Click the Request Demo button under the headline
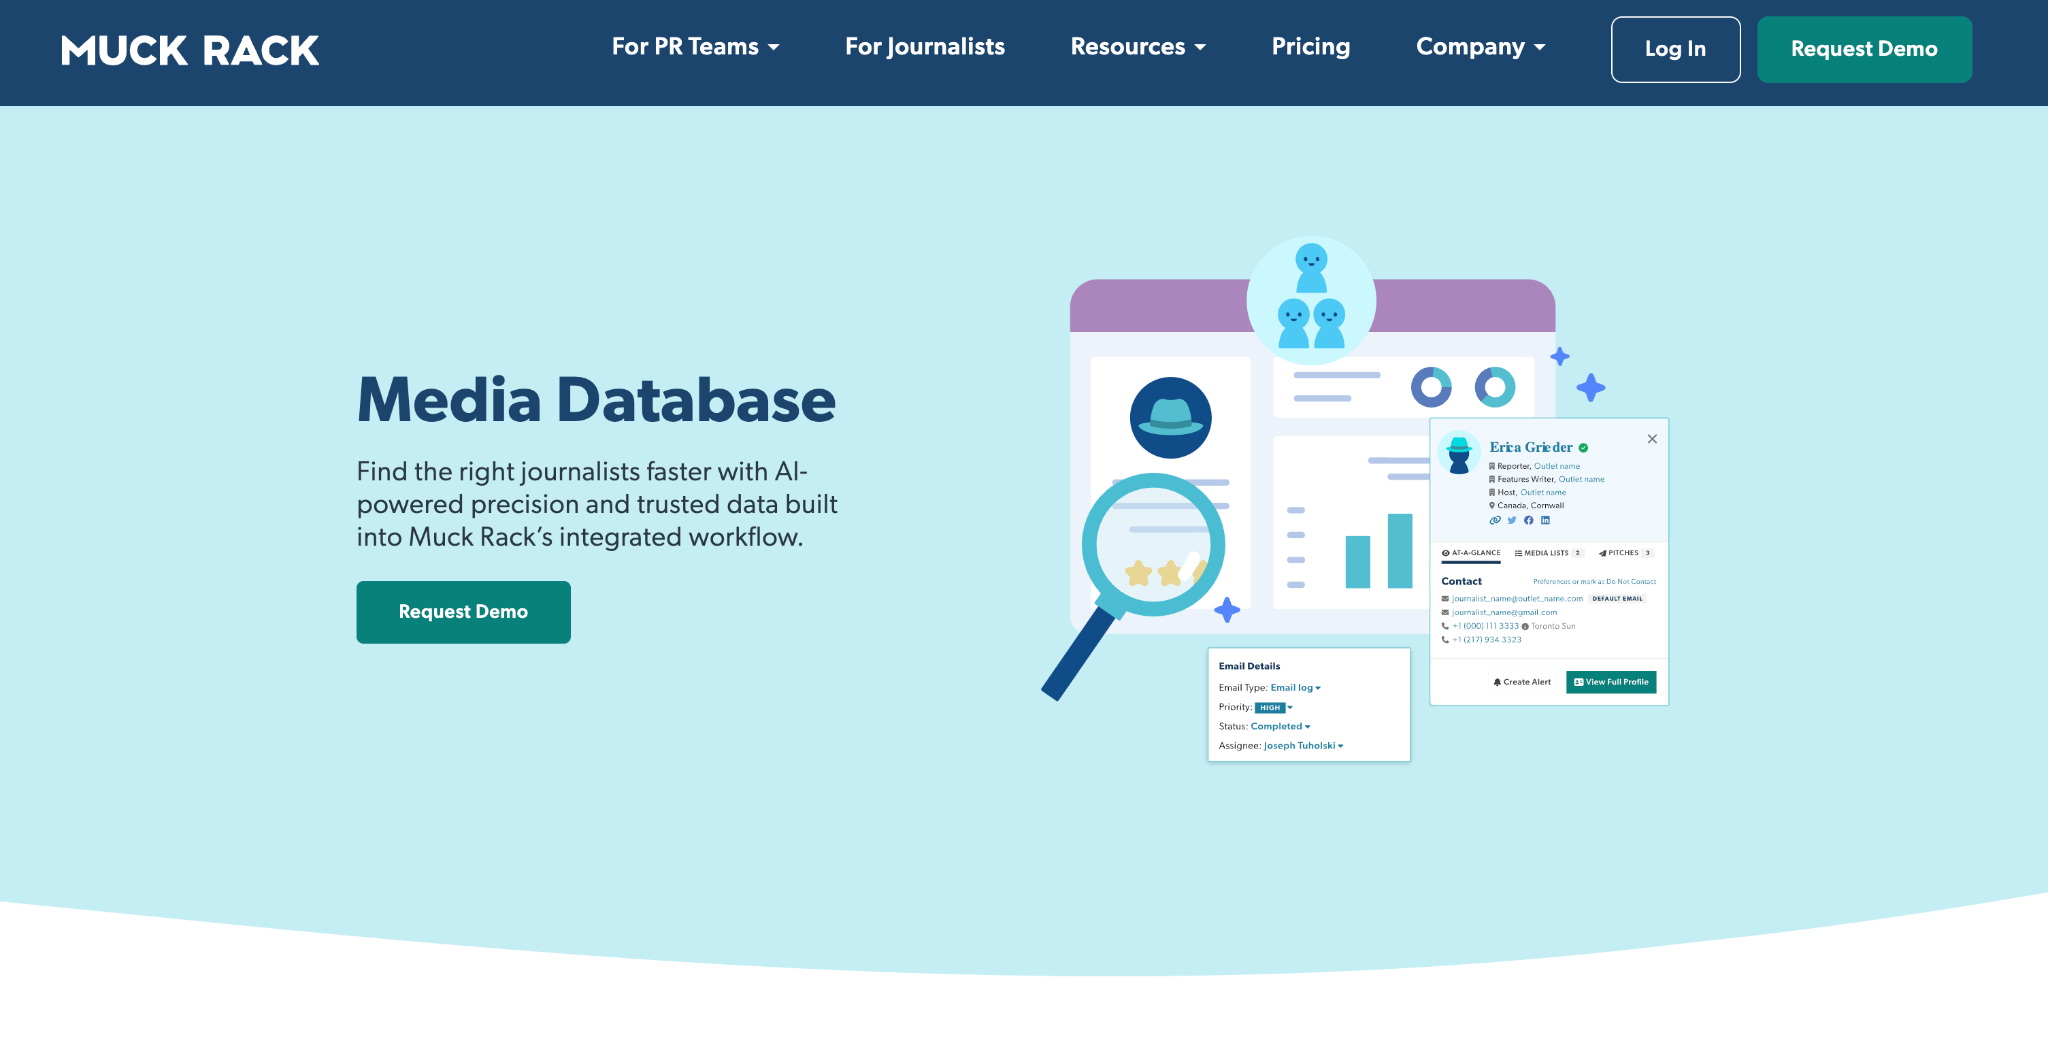The image size is (2048, 1040). click(x=463, y=611)
